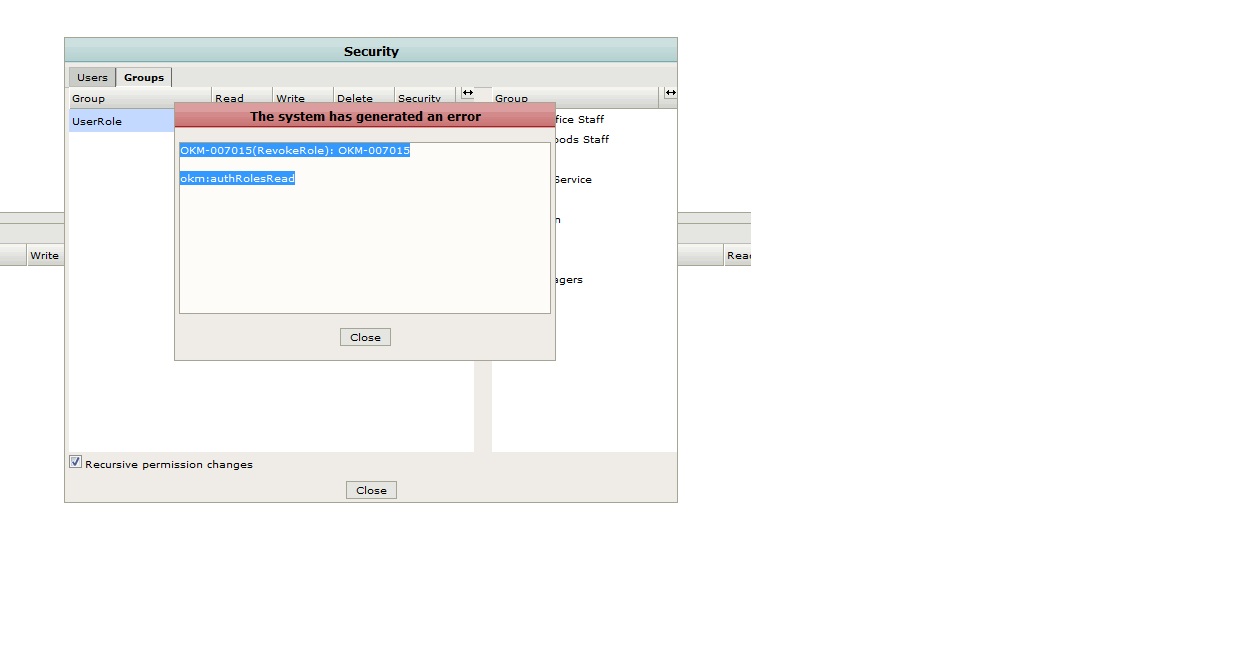Click the OKM-007015(RevokeRole) error message line
1249x670 pixels.
pyautogui.click(x=295, y=150)
